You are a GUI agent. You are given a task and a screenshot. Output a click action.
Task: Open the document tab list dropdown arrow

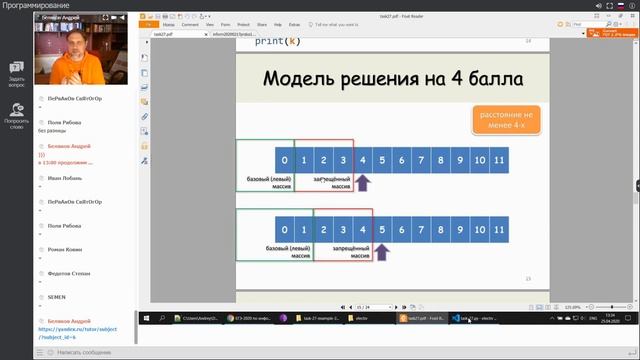pos(583,34)
